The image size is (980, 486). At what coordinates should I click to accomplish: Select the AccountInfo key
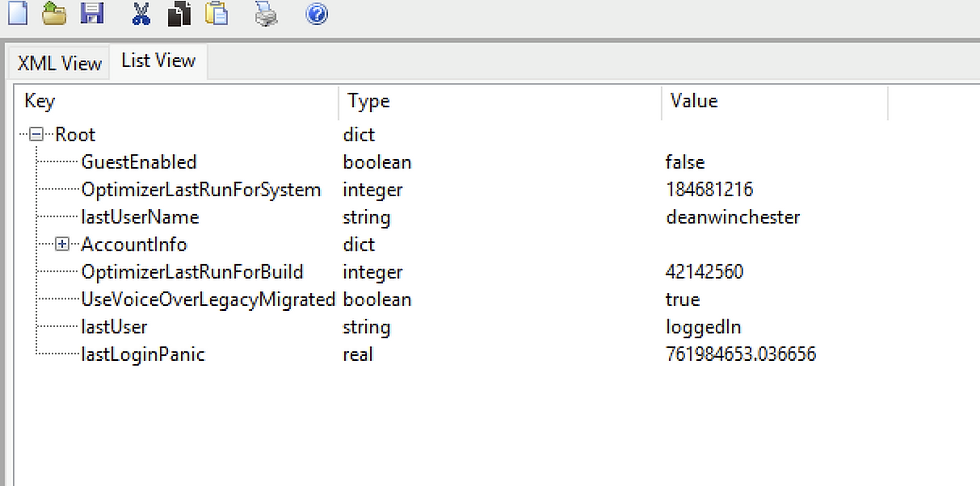[x=134, y=244]
